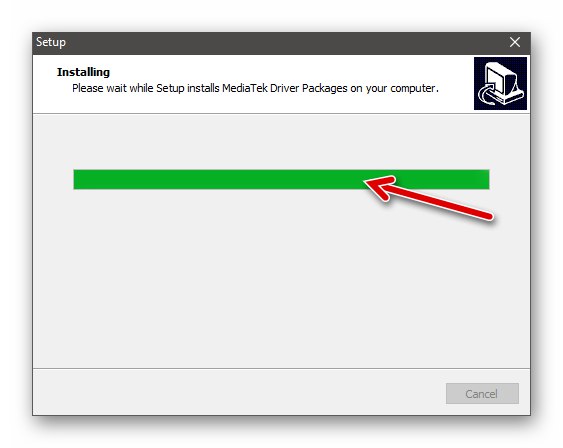563x448 pixels.
Task: Click the words "on your computer" in message
Action: 393,88
